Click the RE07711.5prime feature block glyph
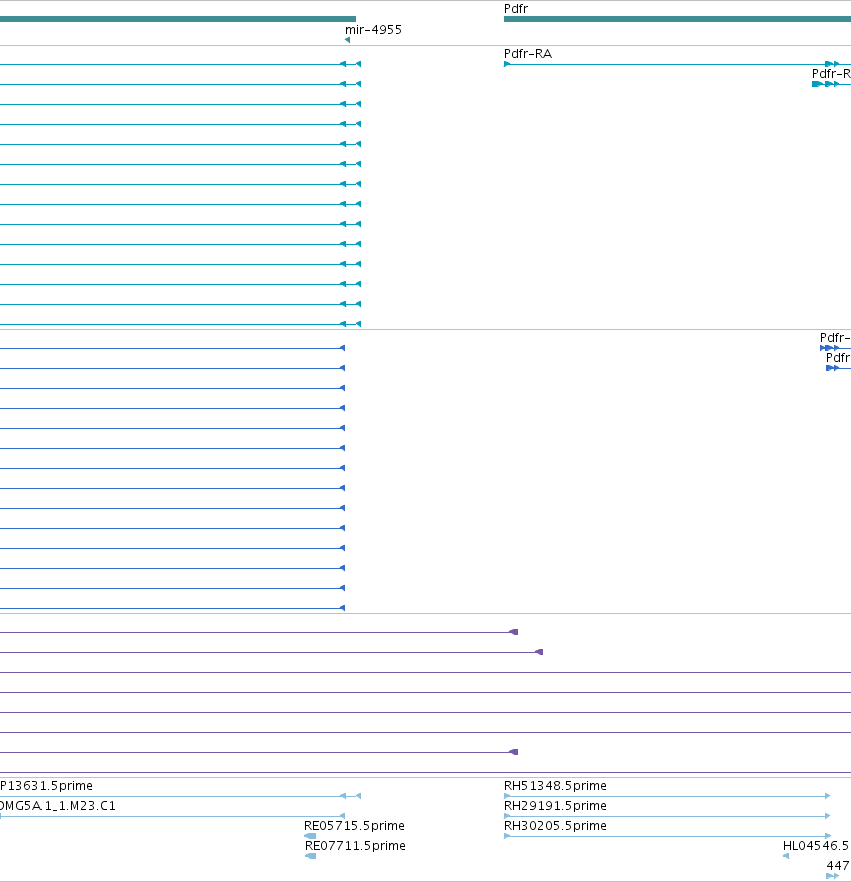Screen dimensions: 851x882 pos(310,856)
